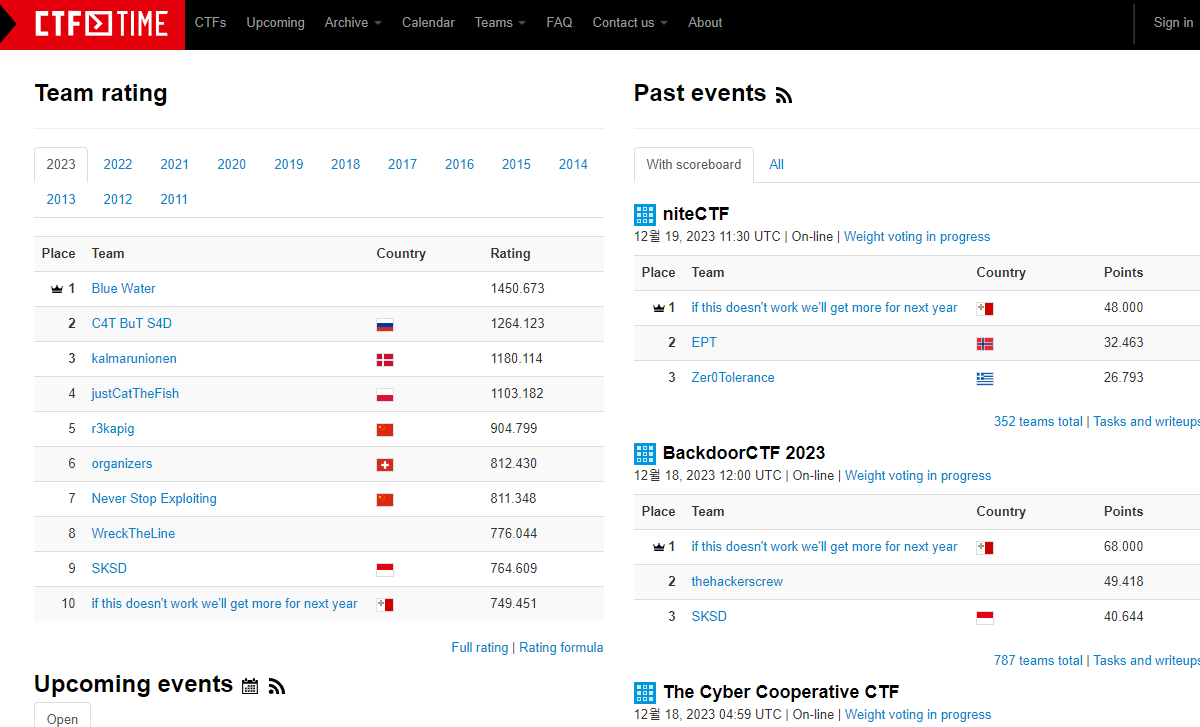The height and width of the screenshot is (727, 1200).
Task: Click the Poland flag beside justCatTheFish
Action: (x=385, y=395)
